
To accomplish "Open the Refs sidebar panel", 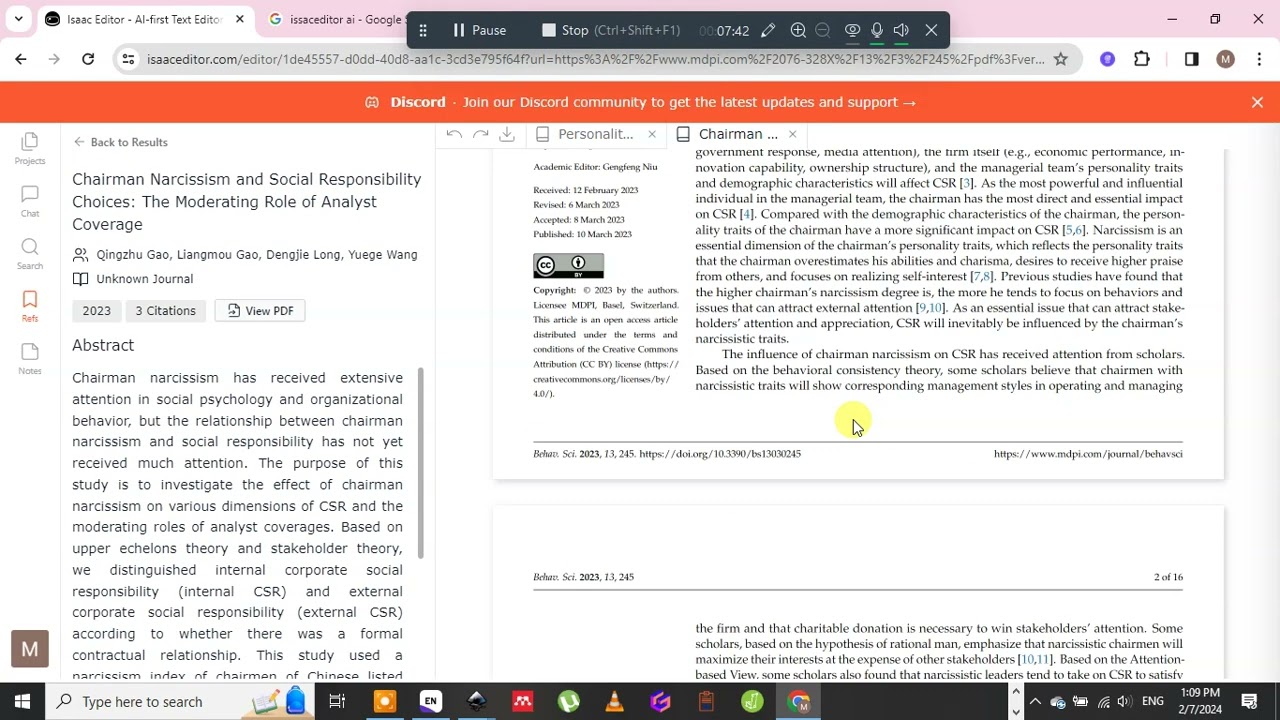I will point(30,306).
